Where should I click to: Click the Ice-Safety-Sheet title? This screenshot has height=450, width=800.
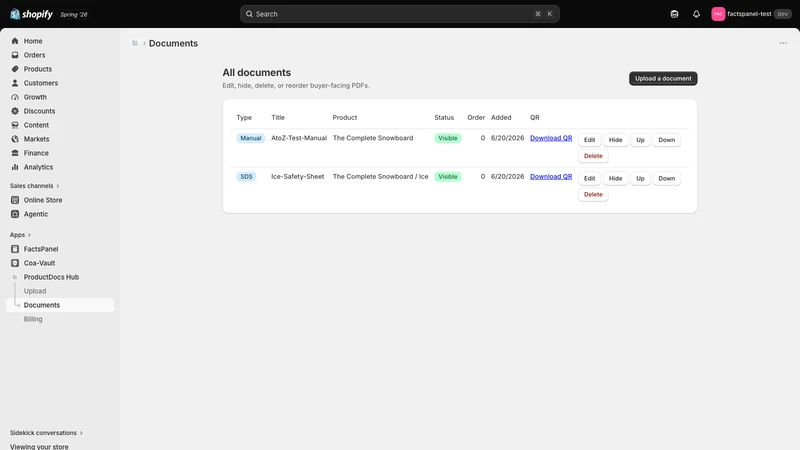pos(297,177)
